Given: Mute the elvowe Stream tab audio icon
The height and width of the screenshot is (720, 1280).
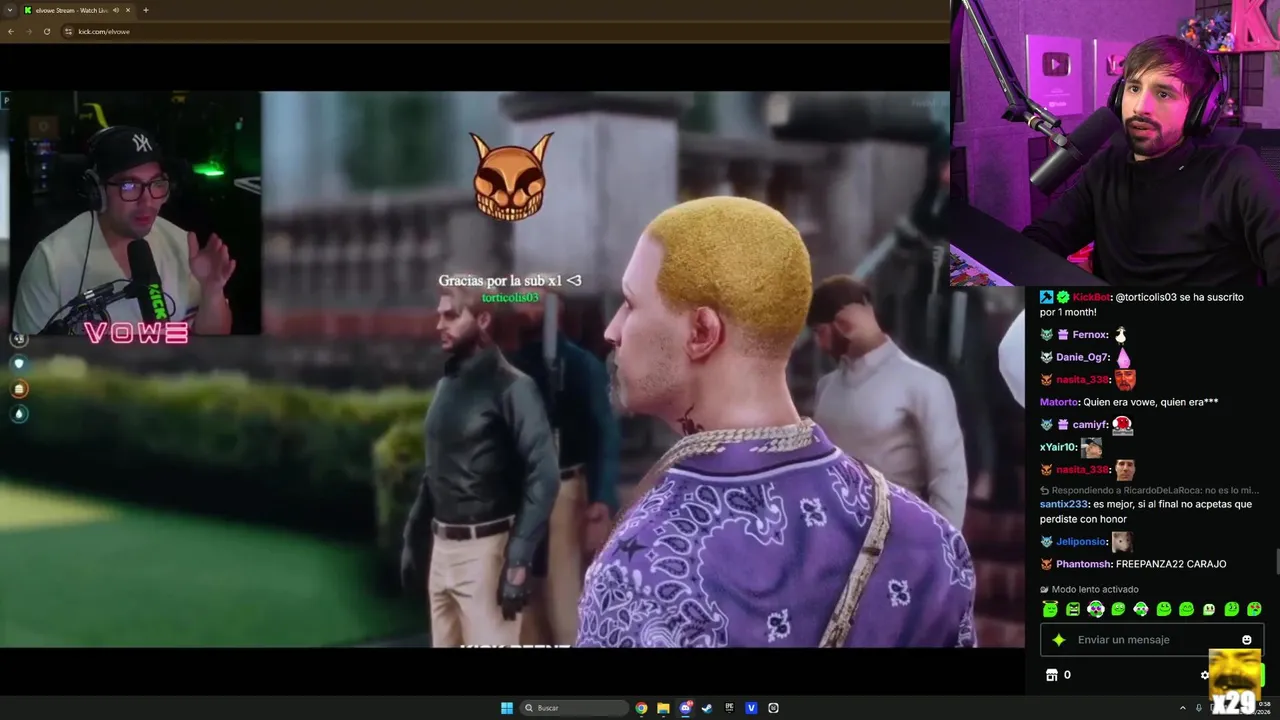Looking at the screenshot, I should pos(116,10).
